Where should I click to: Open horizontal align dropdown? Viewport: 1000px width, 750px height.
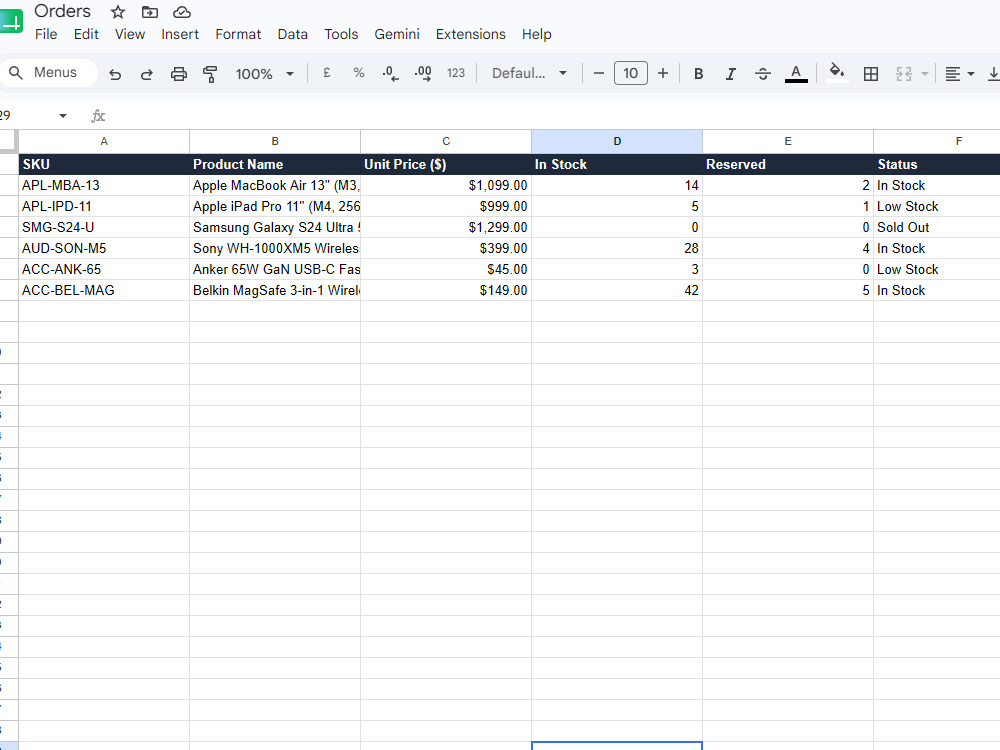pyautogui.click(x=959, y=74)
